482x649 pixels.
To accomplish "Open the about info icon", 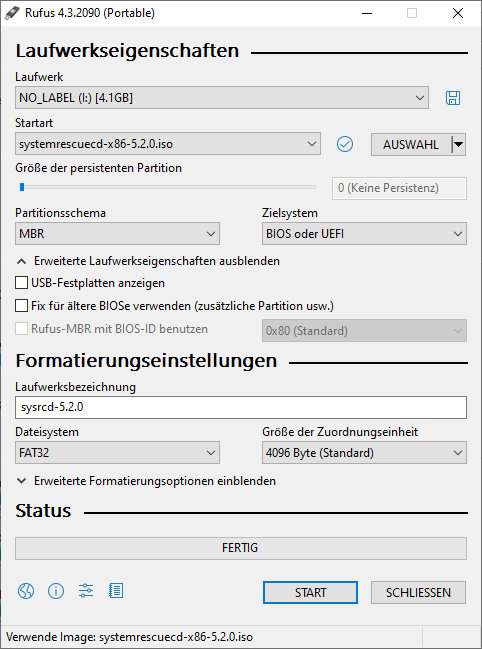I will [x=56, y=591].
